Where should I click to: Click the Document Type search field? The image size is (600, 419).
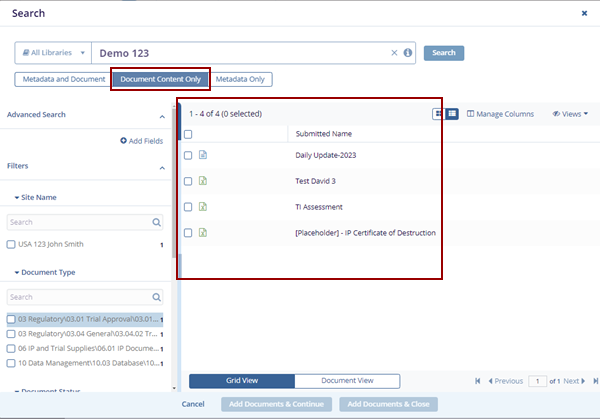(78, 297)
